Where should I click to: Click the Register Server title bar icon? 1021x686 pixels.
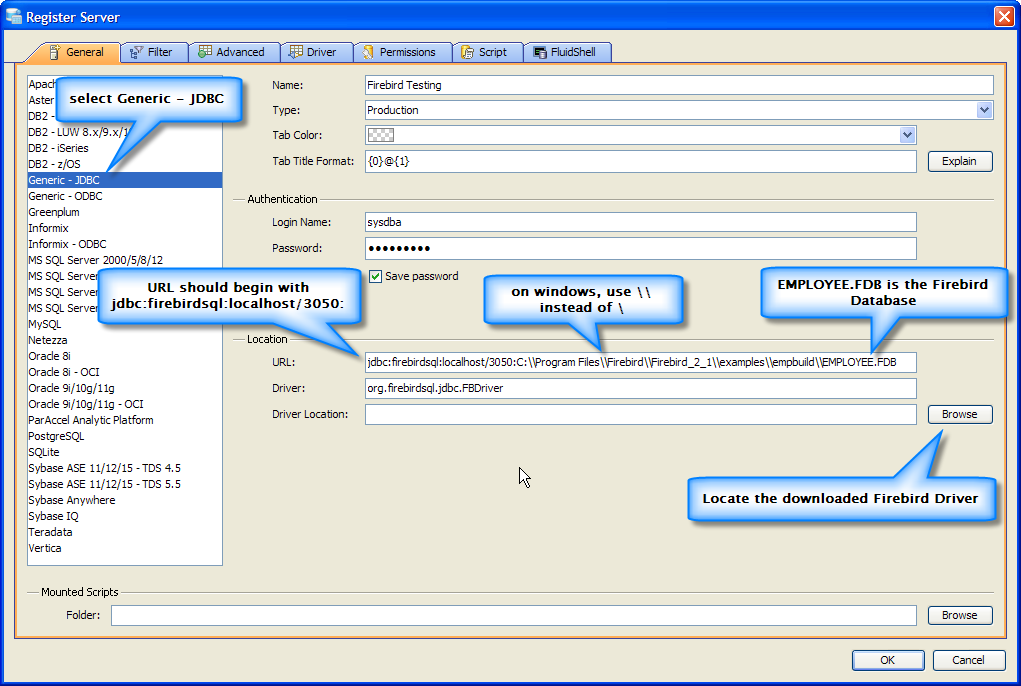click(14, 16)
